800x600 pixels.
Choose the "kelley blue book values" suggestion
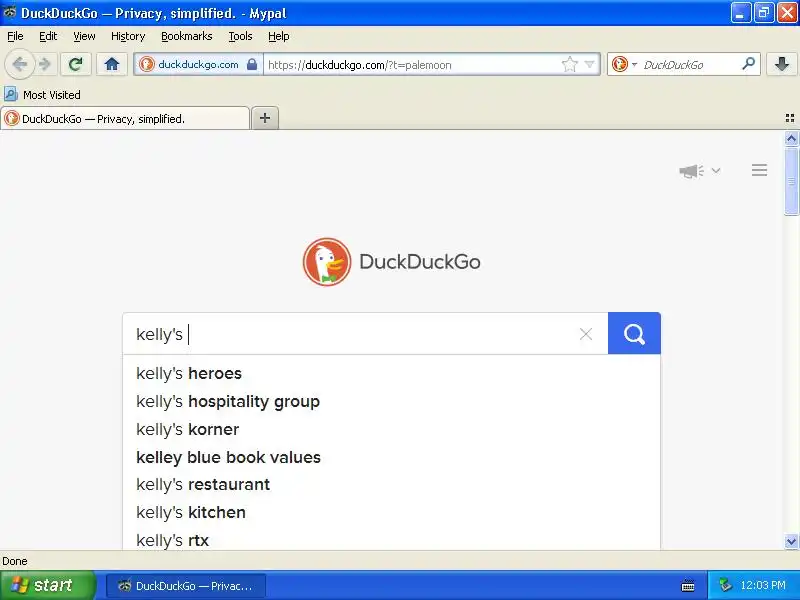391,457
